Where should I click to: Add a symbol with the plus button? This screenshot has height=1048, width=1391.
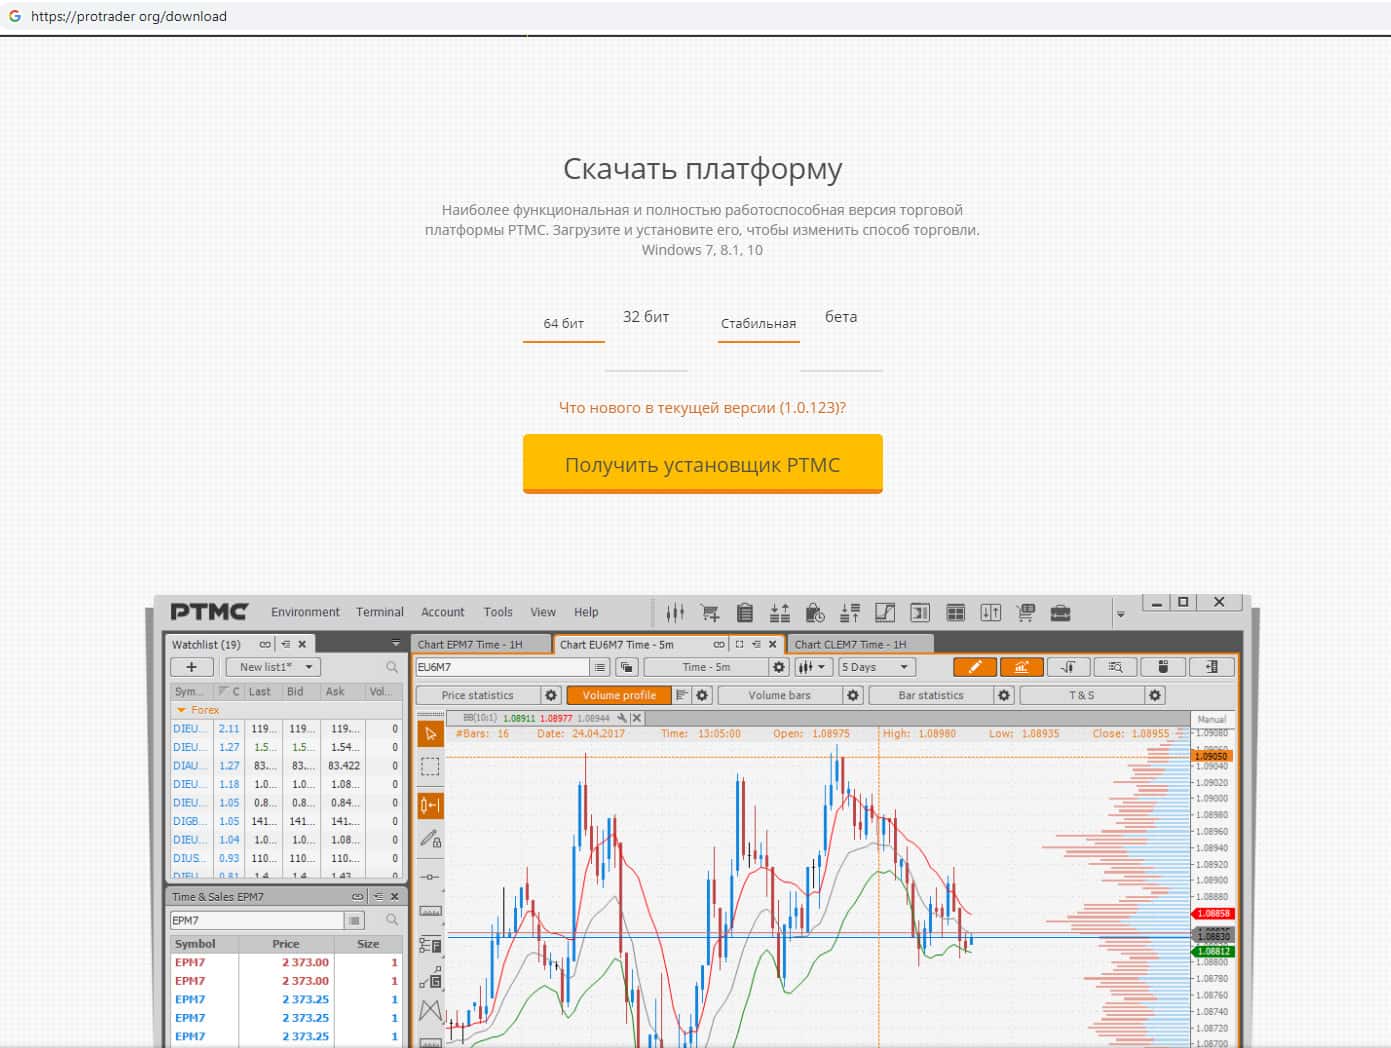tap(192, 667)
